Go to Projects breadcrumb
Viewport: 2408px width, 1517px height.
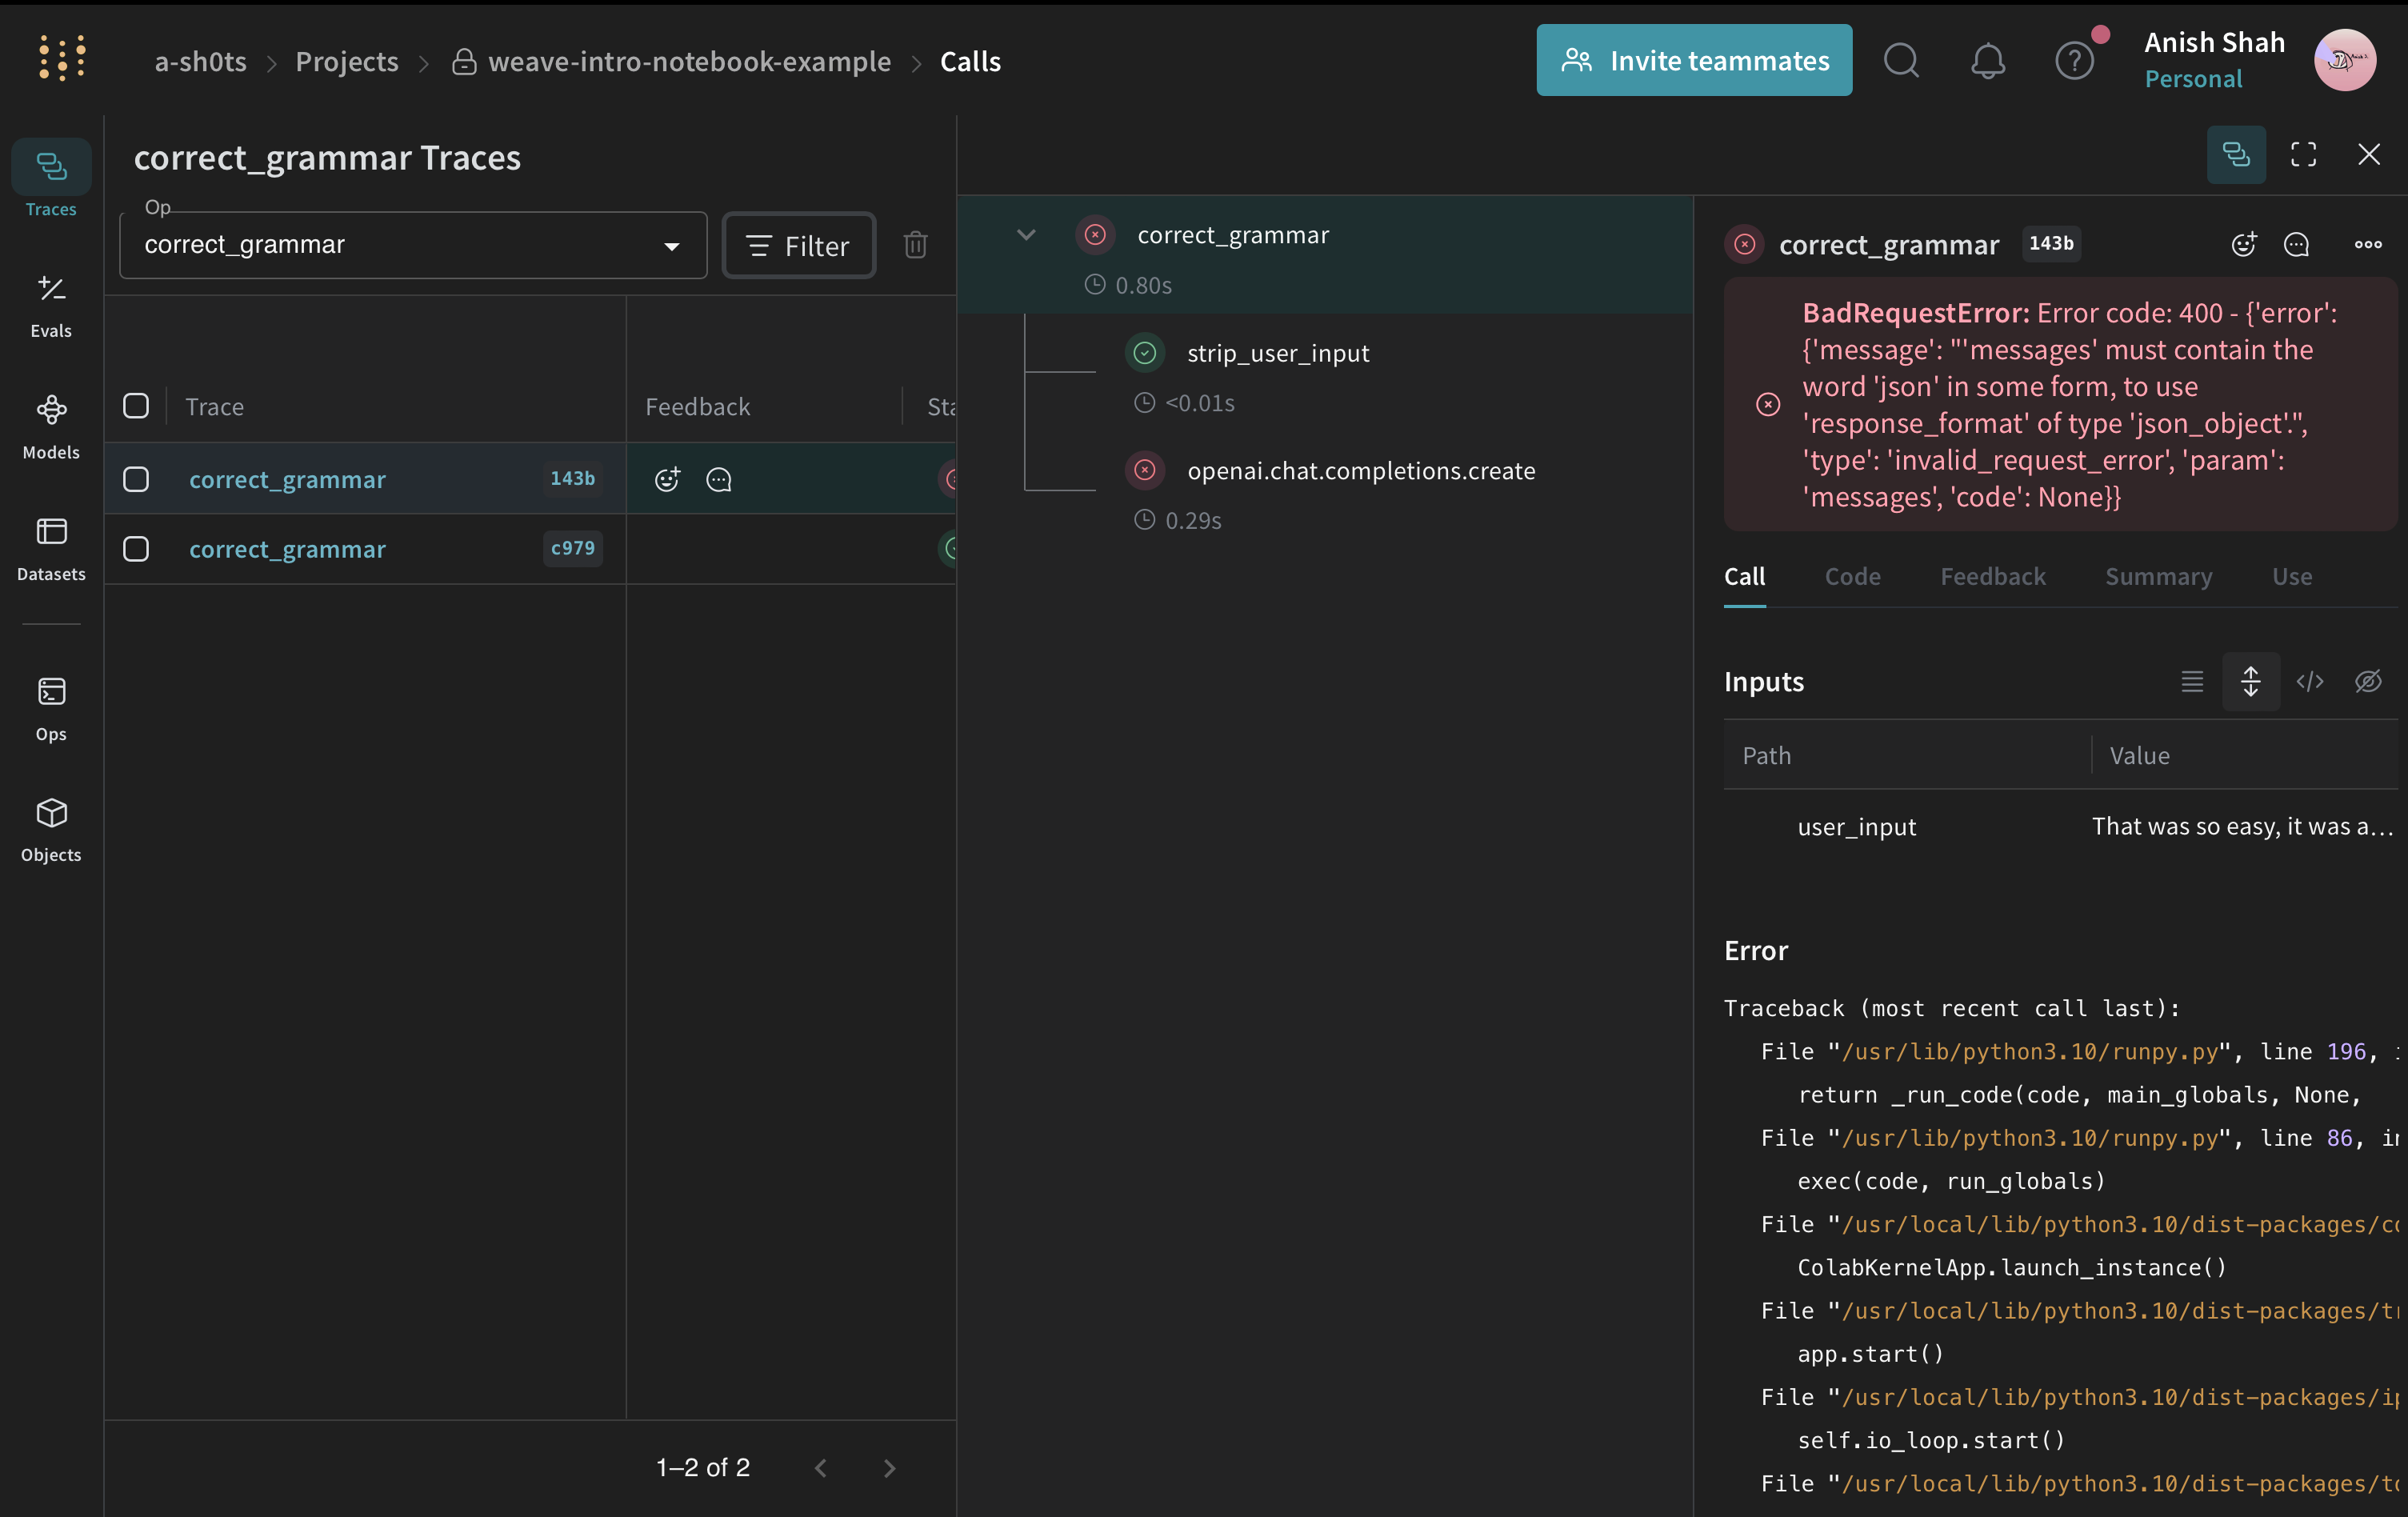[x=347, y=62]
